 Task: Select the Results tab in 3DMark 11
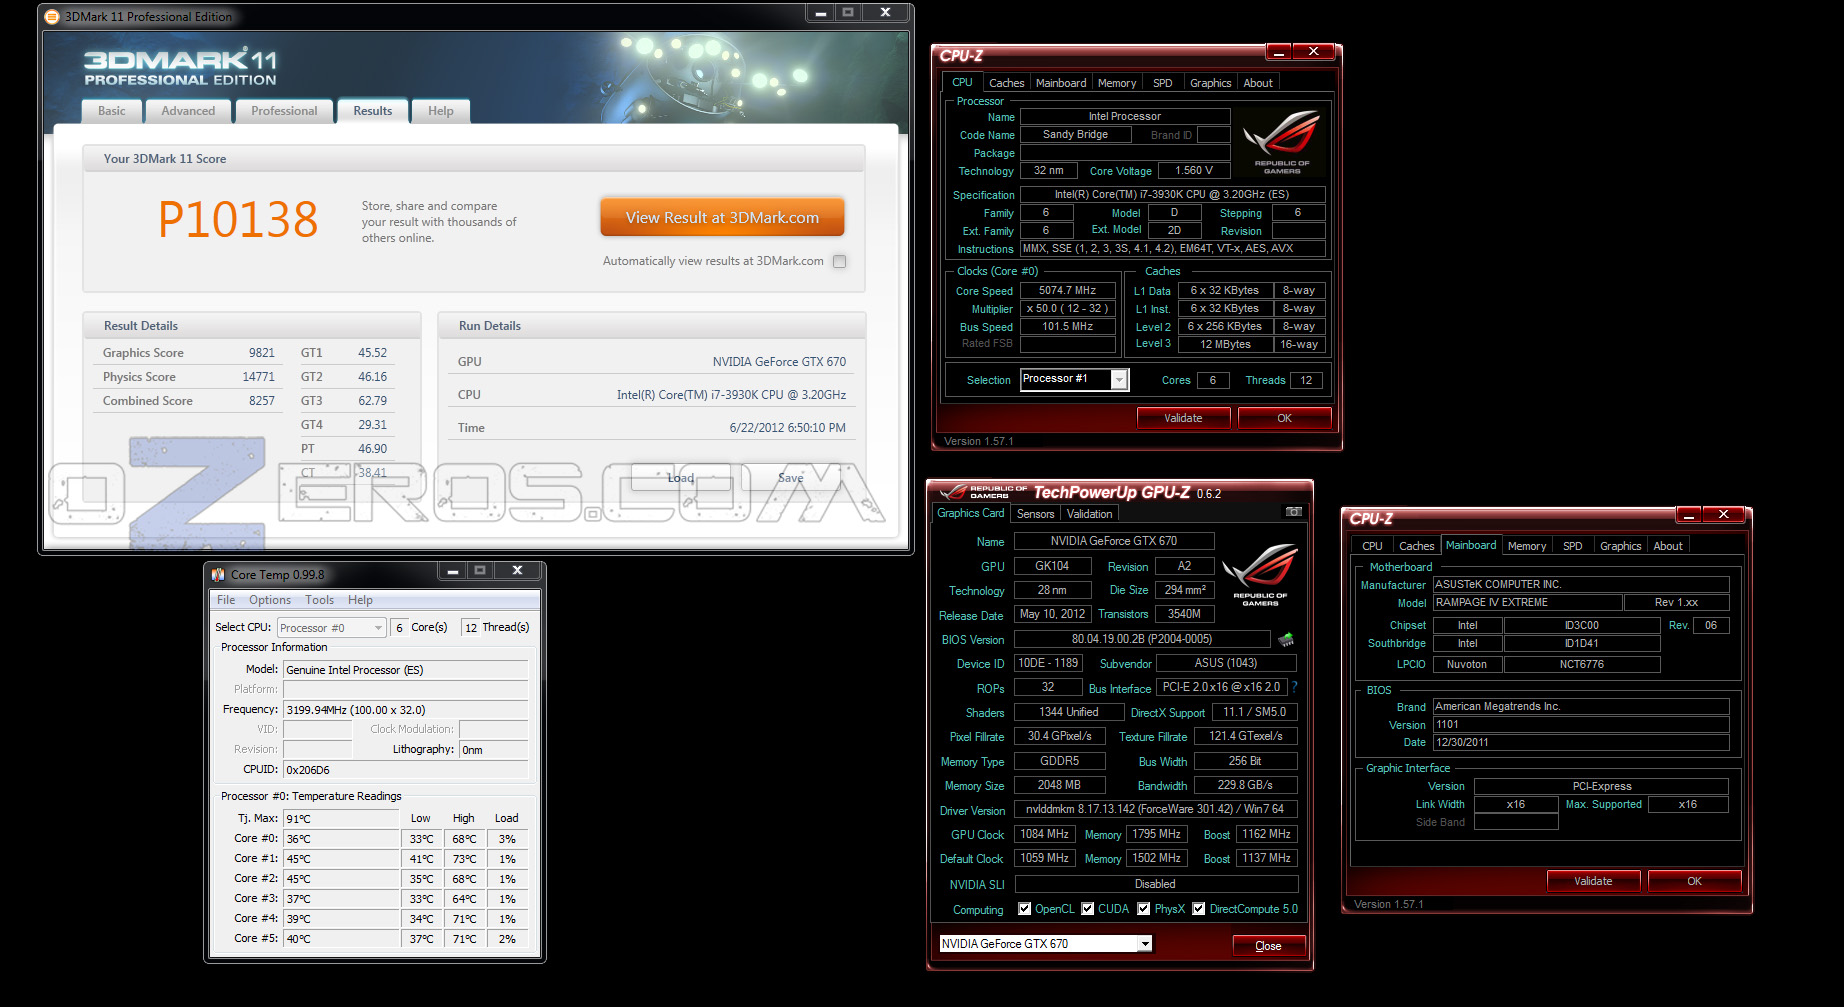click(x=372, y=111)
